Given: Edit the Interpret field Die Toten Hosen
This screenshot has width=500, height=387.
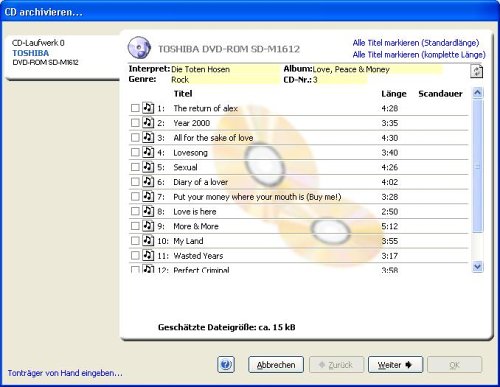Looking at the screenshot, I should pyautogui.click(x=225, y=69).
